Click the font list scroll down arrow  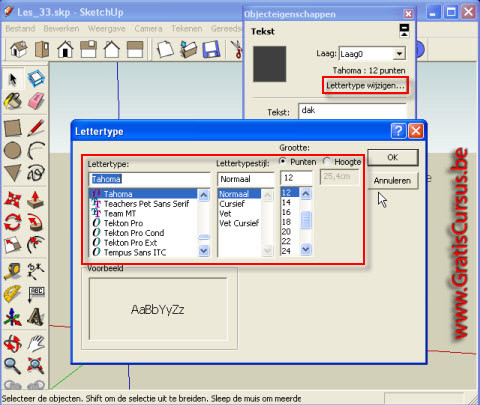[204, 250]
